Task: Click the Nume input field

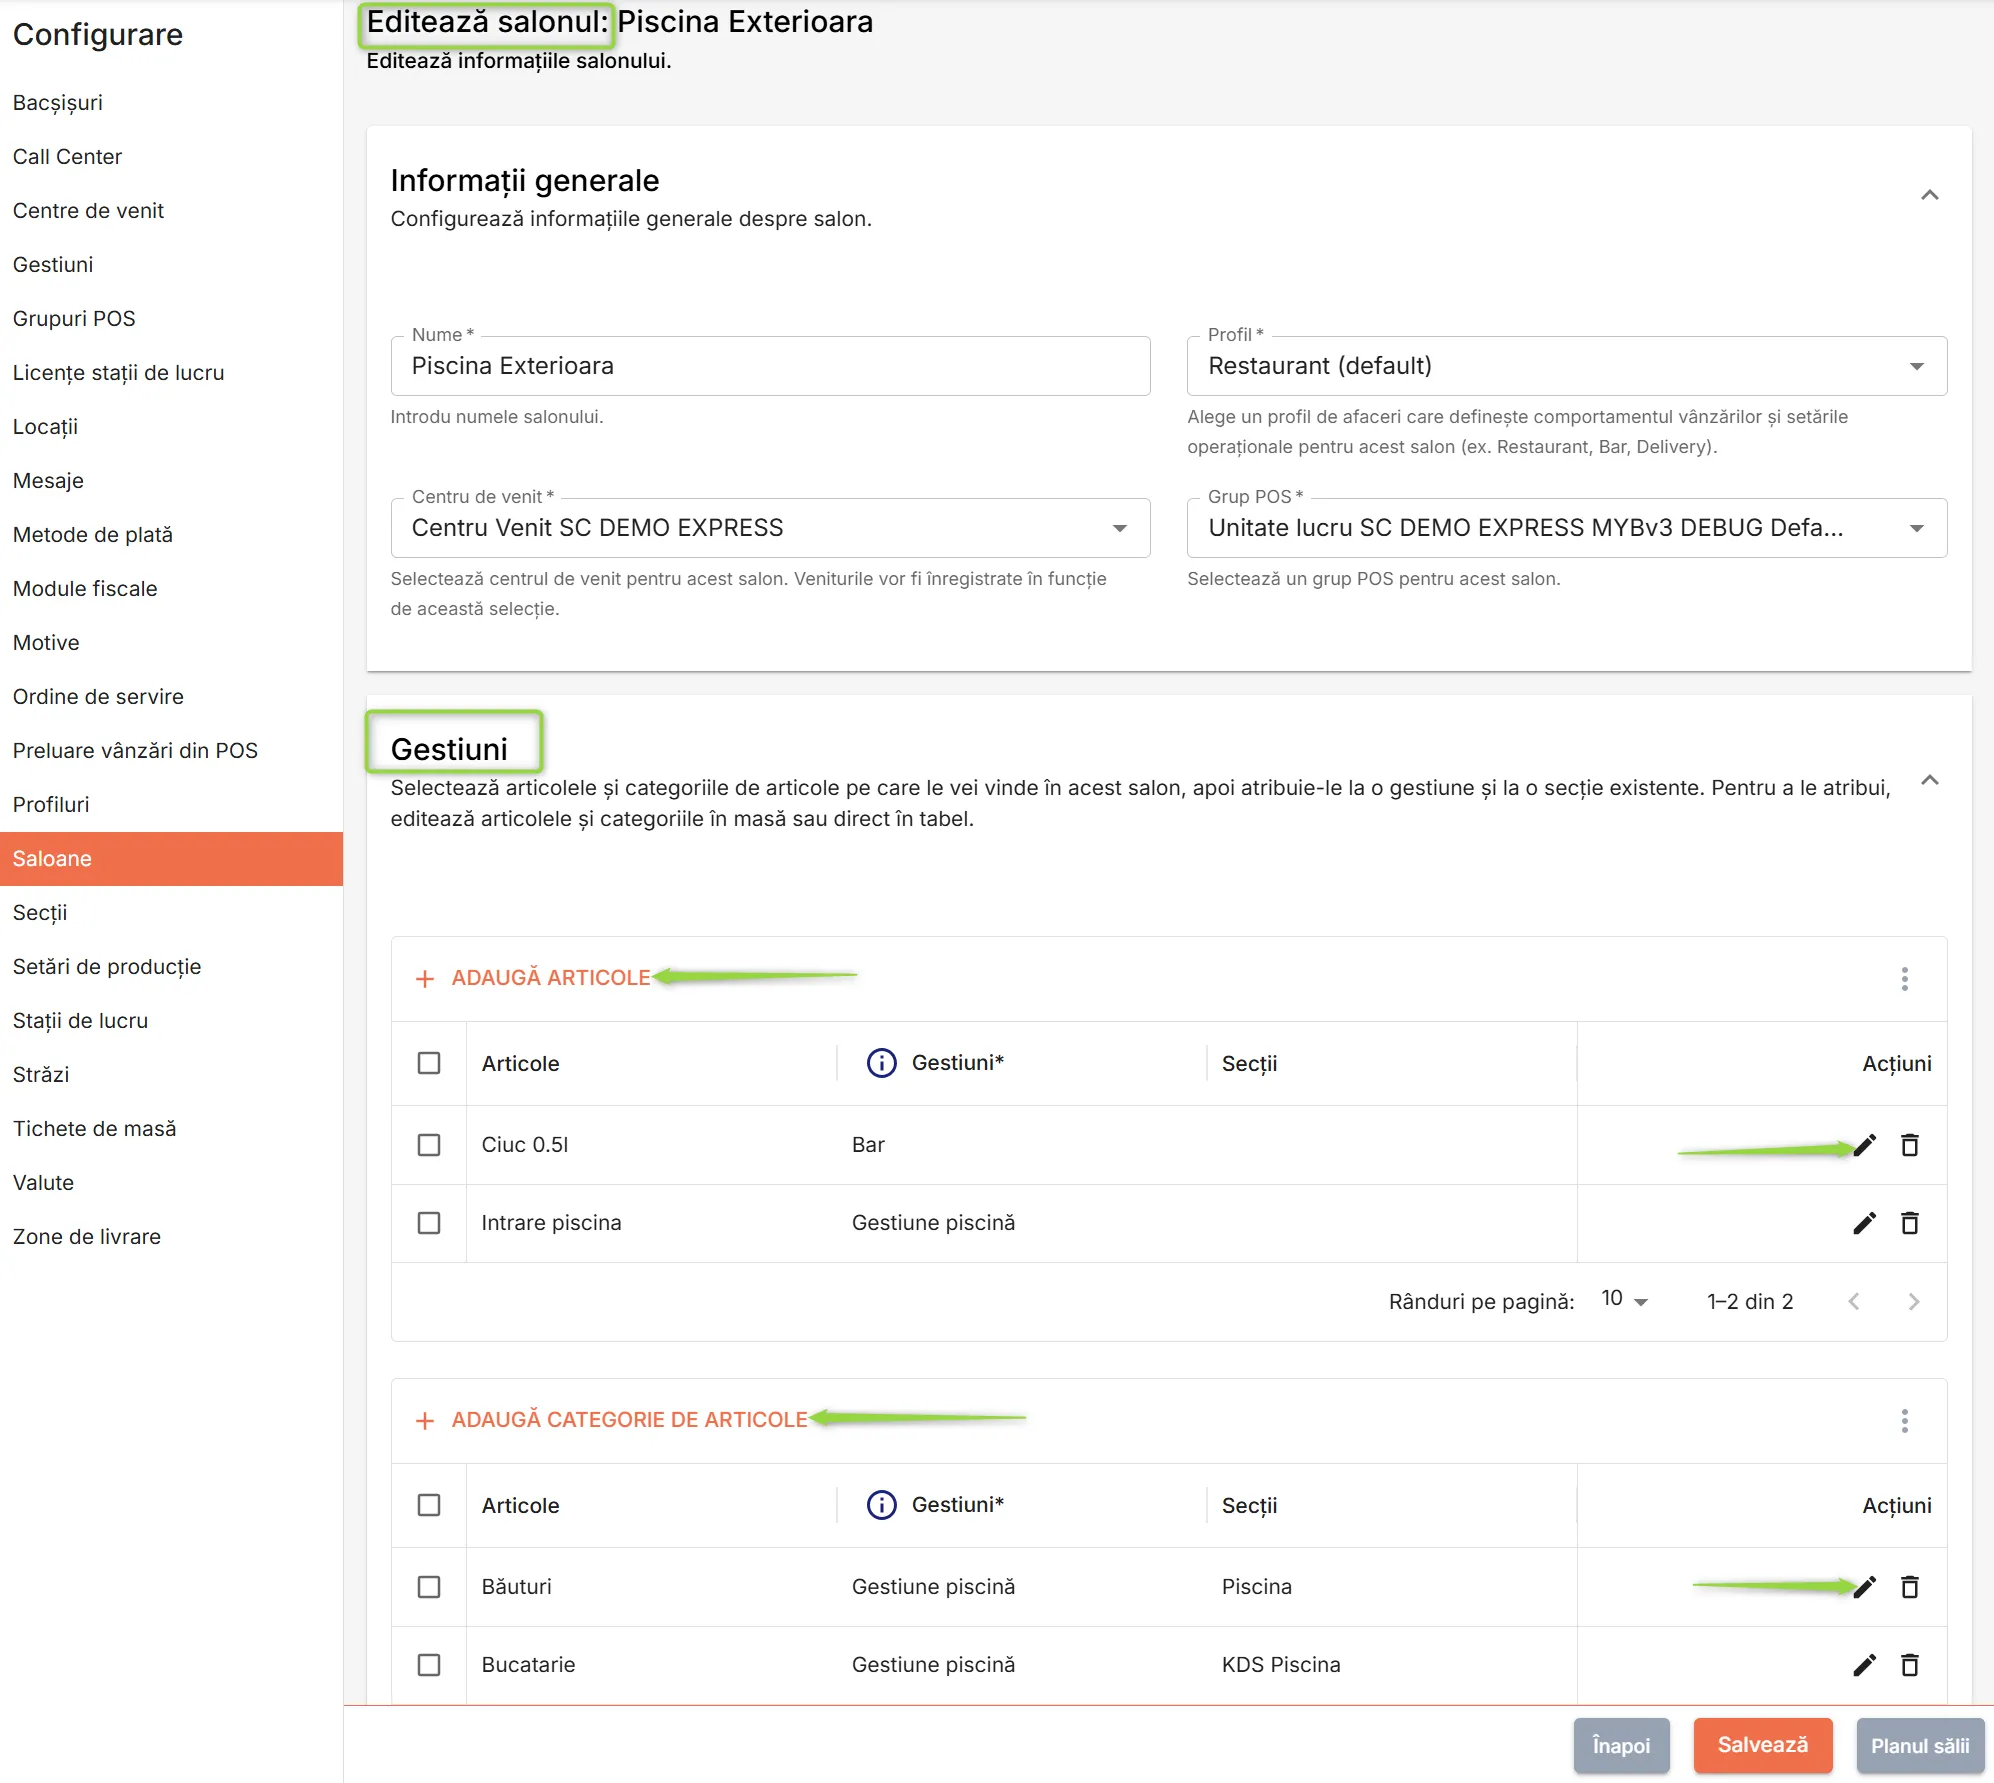Action: (770, 366)
